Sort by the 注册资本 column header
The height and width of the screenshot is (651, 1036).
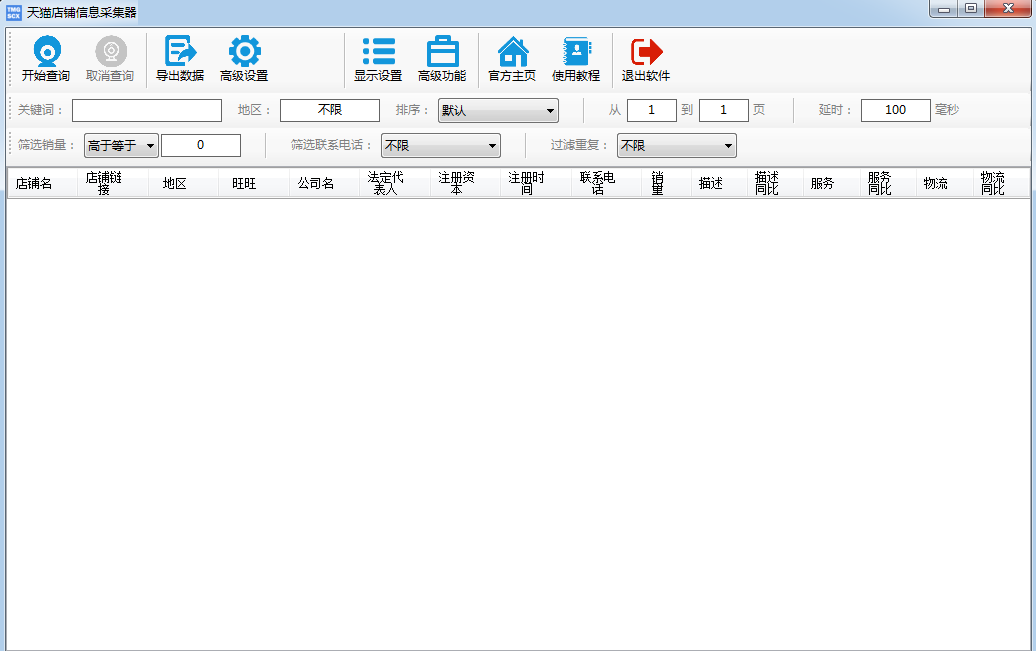[x=466, y=183]
